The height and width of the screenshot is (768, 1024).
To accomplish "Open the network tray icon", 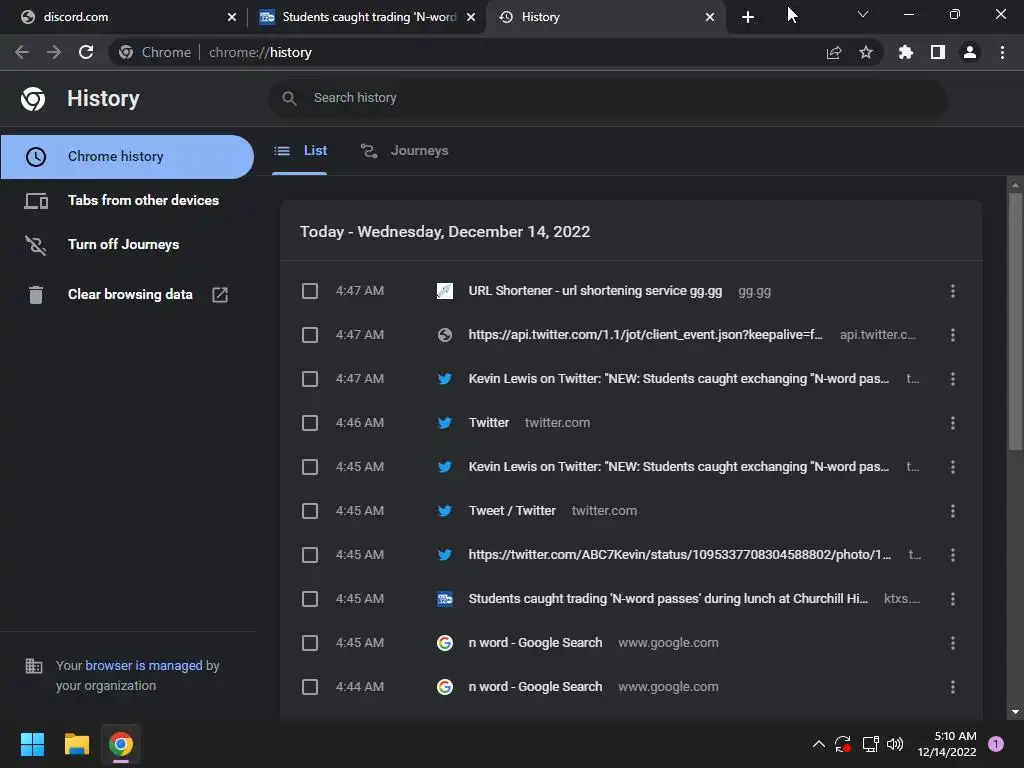I will 870,743.
